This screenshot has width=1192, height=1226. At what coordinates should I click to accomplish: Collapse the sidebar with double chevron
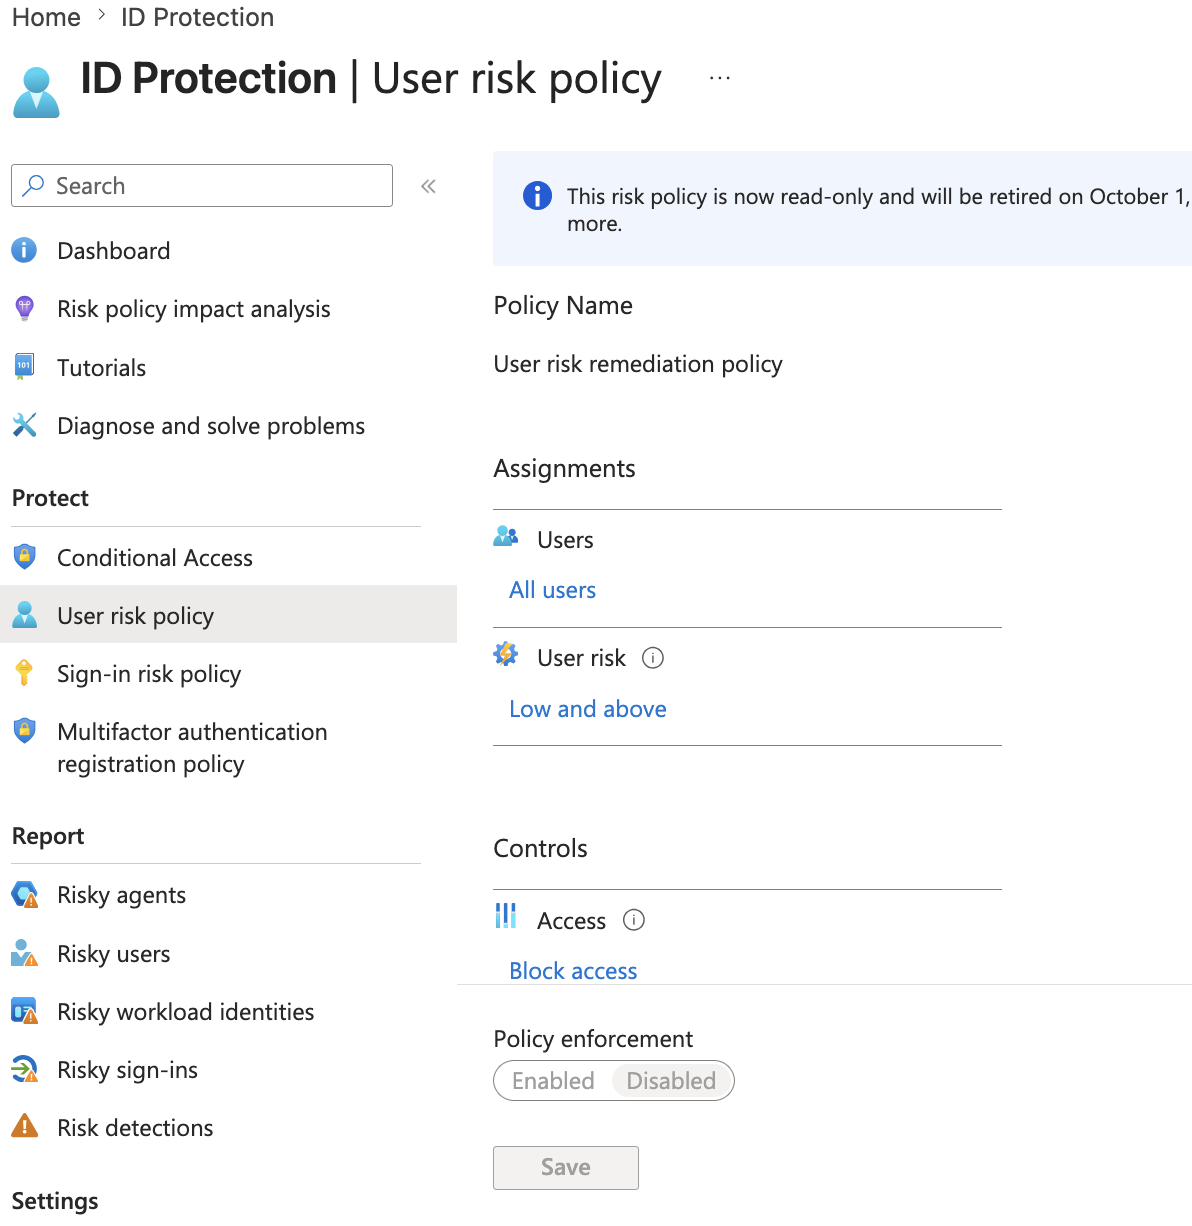[428, 186]
